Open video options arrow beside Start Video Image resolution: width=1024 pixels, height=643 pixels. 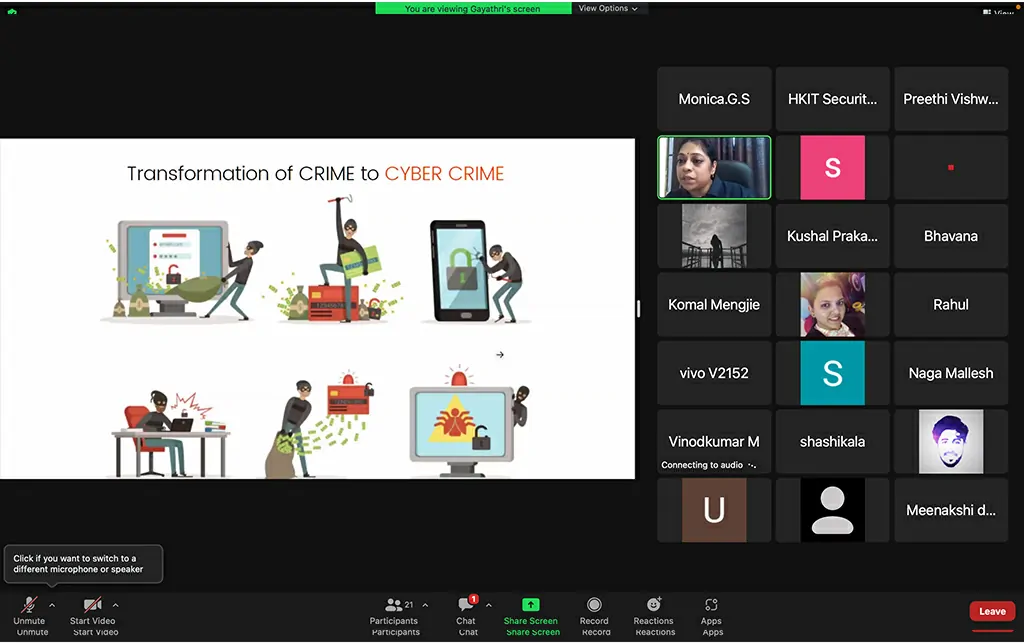(x=116, y=605)
